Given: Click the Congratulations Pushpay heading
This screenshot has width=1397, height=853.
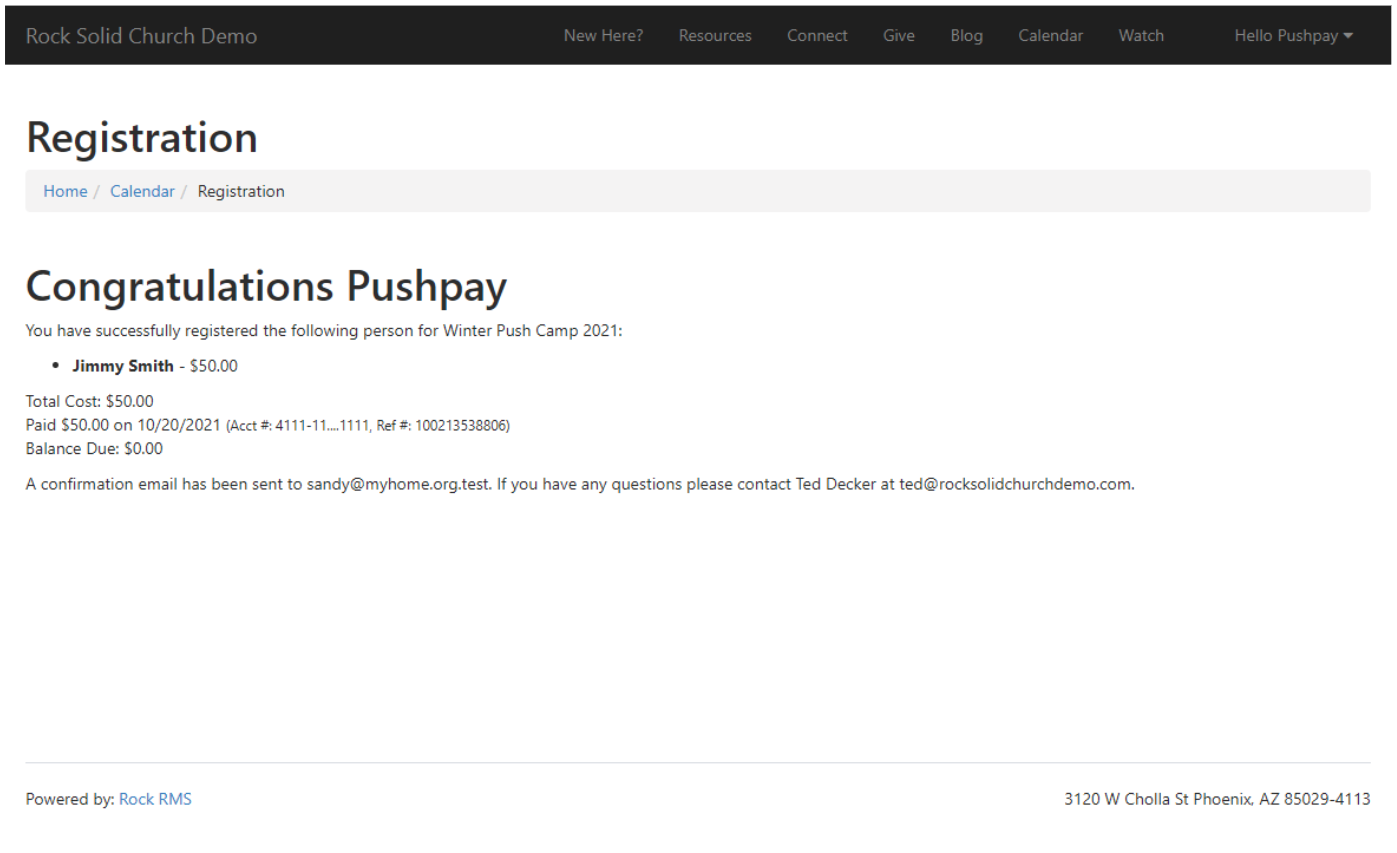Looking at the screenshot, I should coord(266,286).
